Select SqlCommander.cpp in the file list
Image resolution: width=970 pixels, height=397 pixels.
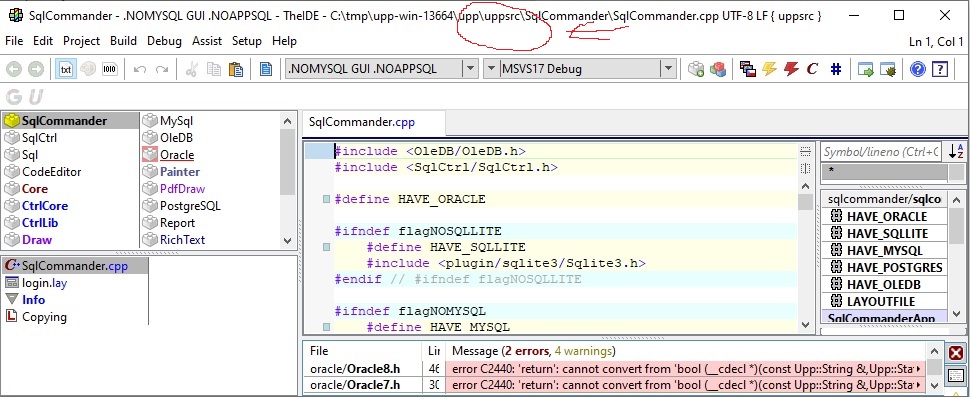(x=75, y=266)
